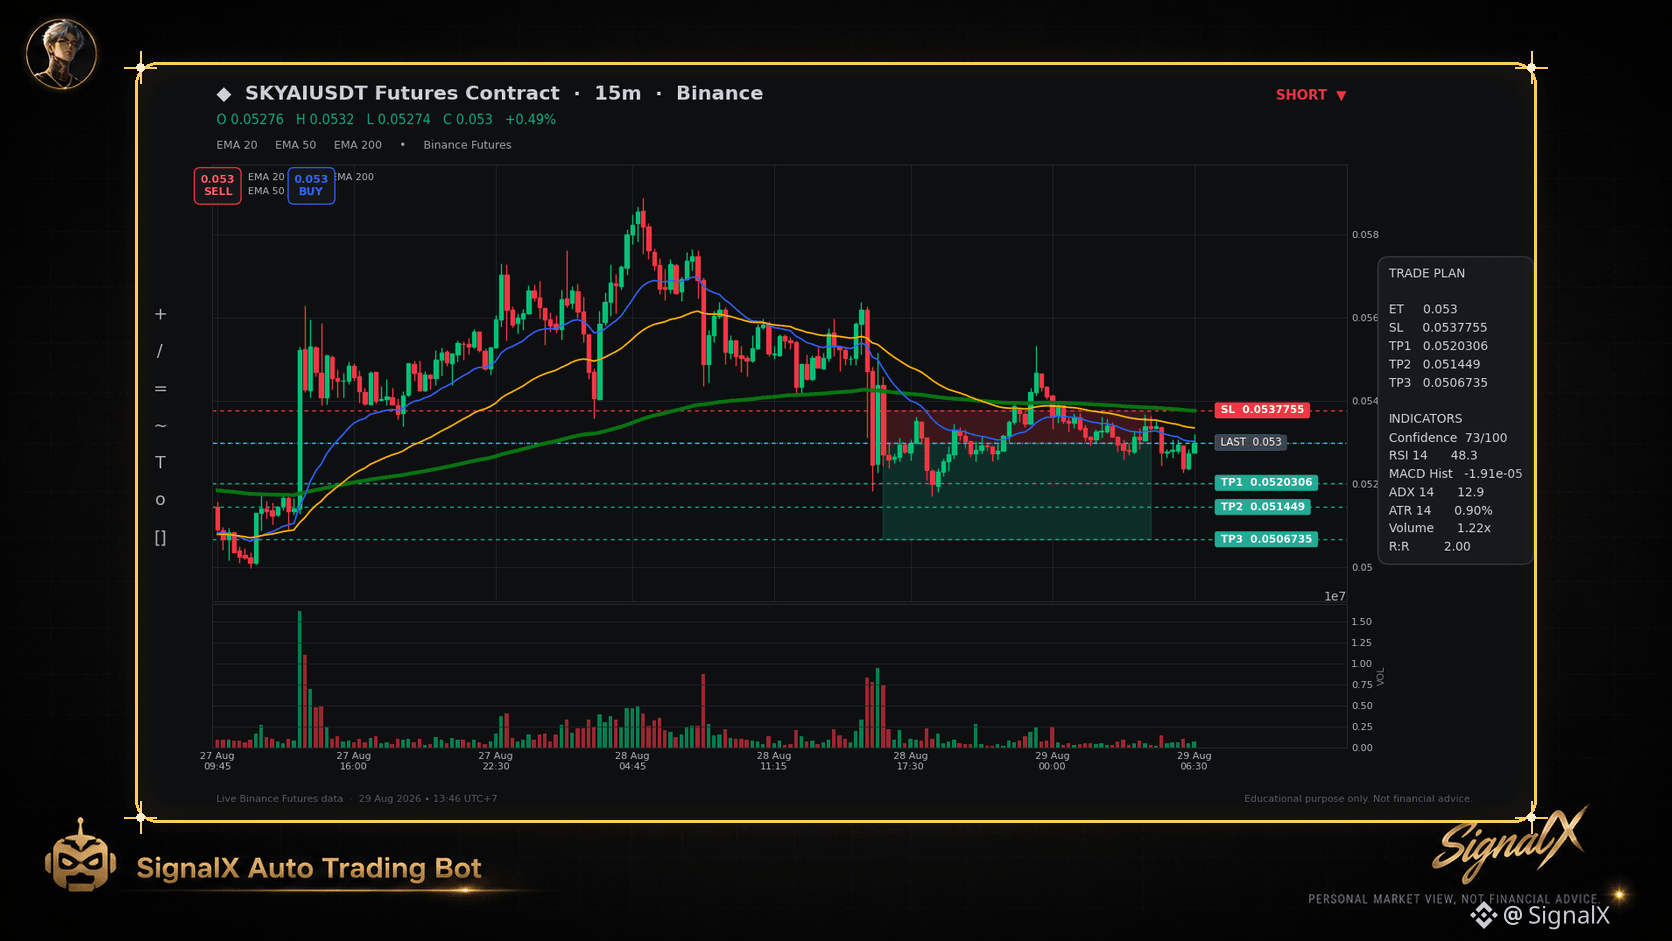
Task: Open the profile avatar picture
Action: tap(61, 54)
